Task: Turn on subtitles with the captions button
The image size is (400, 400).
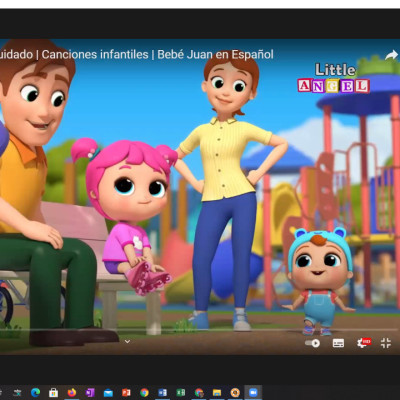Action: 338,343
